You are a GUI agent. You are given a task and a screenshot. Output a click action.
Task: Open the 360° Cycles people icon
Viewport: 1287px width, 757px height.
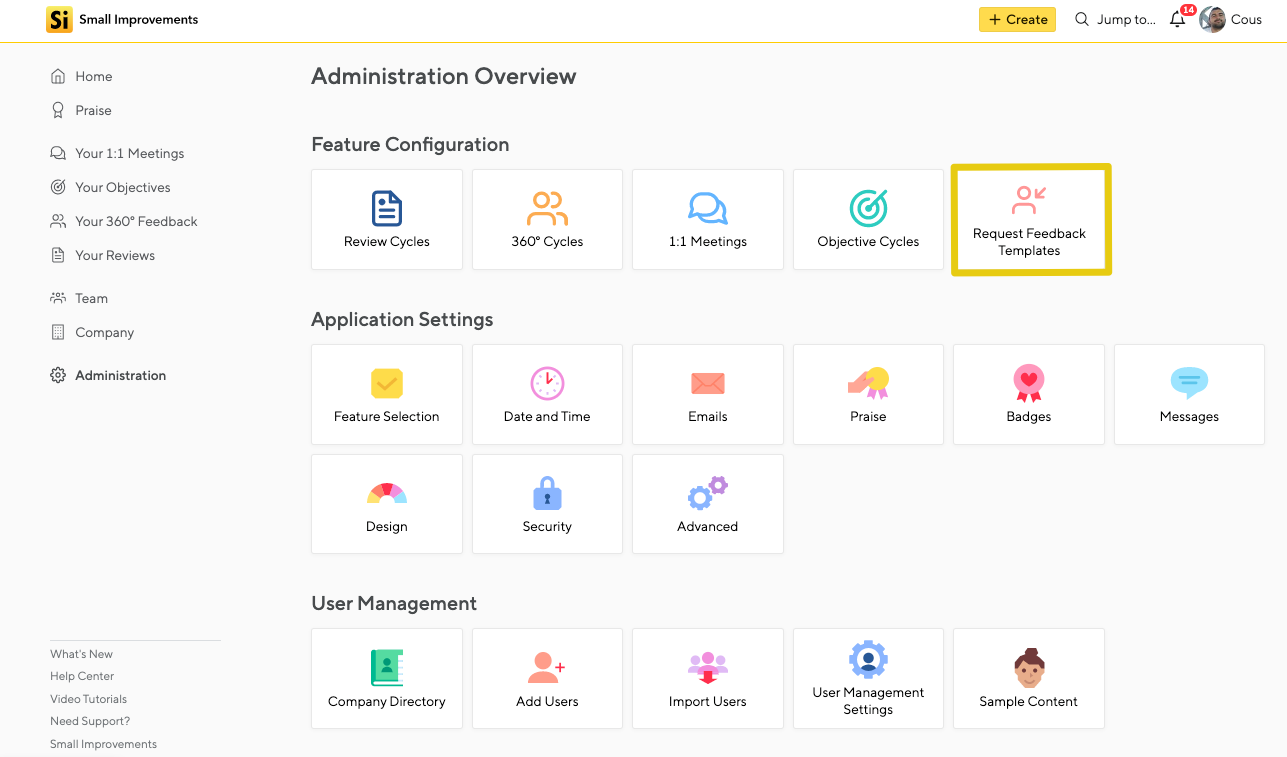(x=547, y=209)
